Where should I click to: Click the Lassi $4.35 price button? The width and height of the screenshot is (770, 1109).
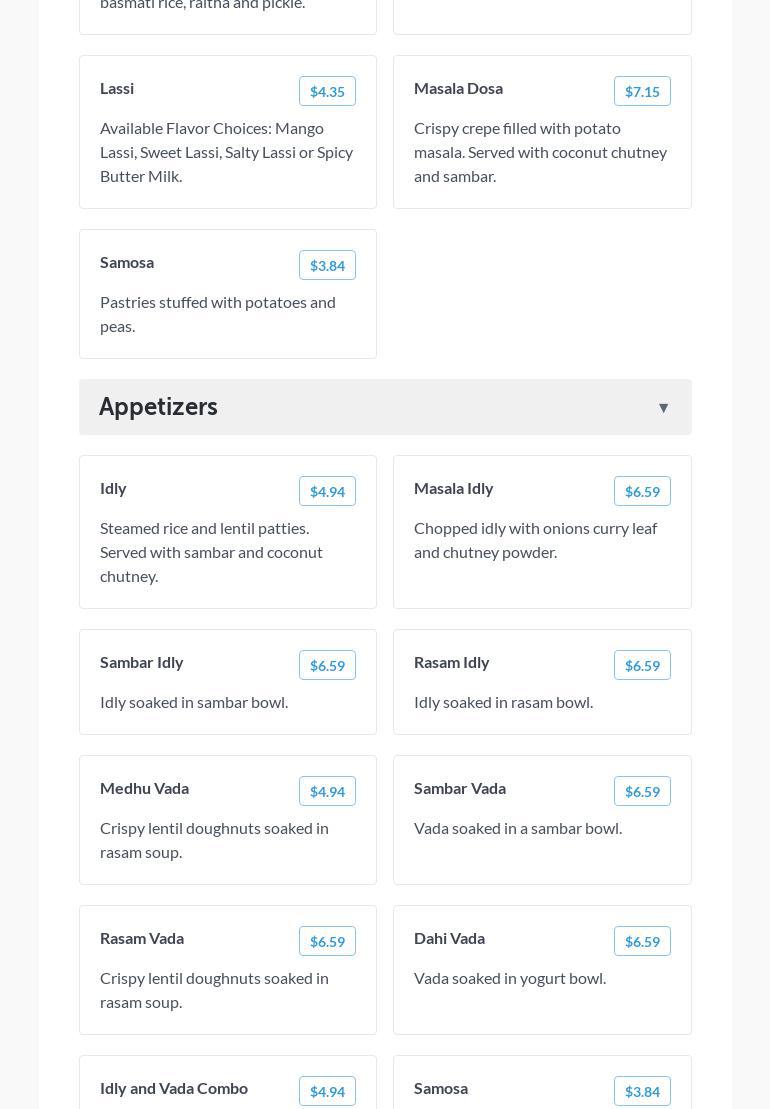pos(327,91)
